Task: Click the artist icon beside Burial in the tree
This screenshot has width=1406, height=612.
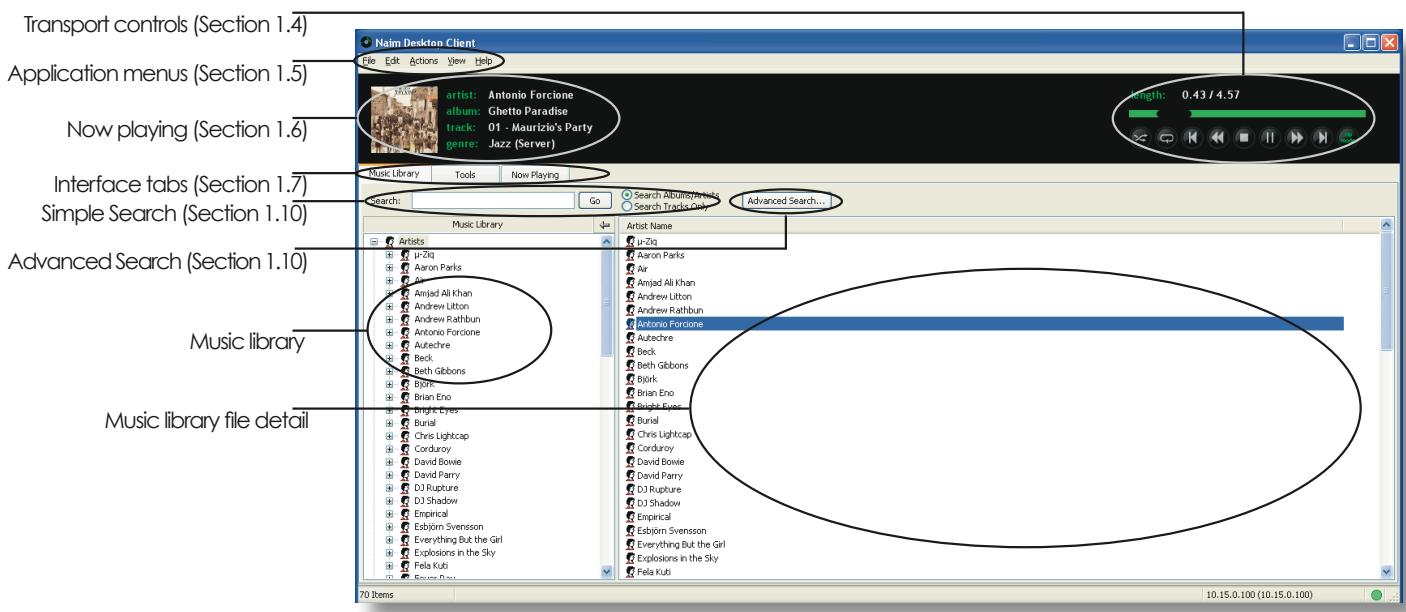Action: (x=406, y=423)
